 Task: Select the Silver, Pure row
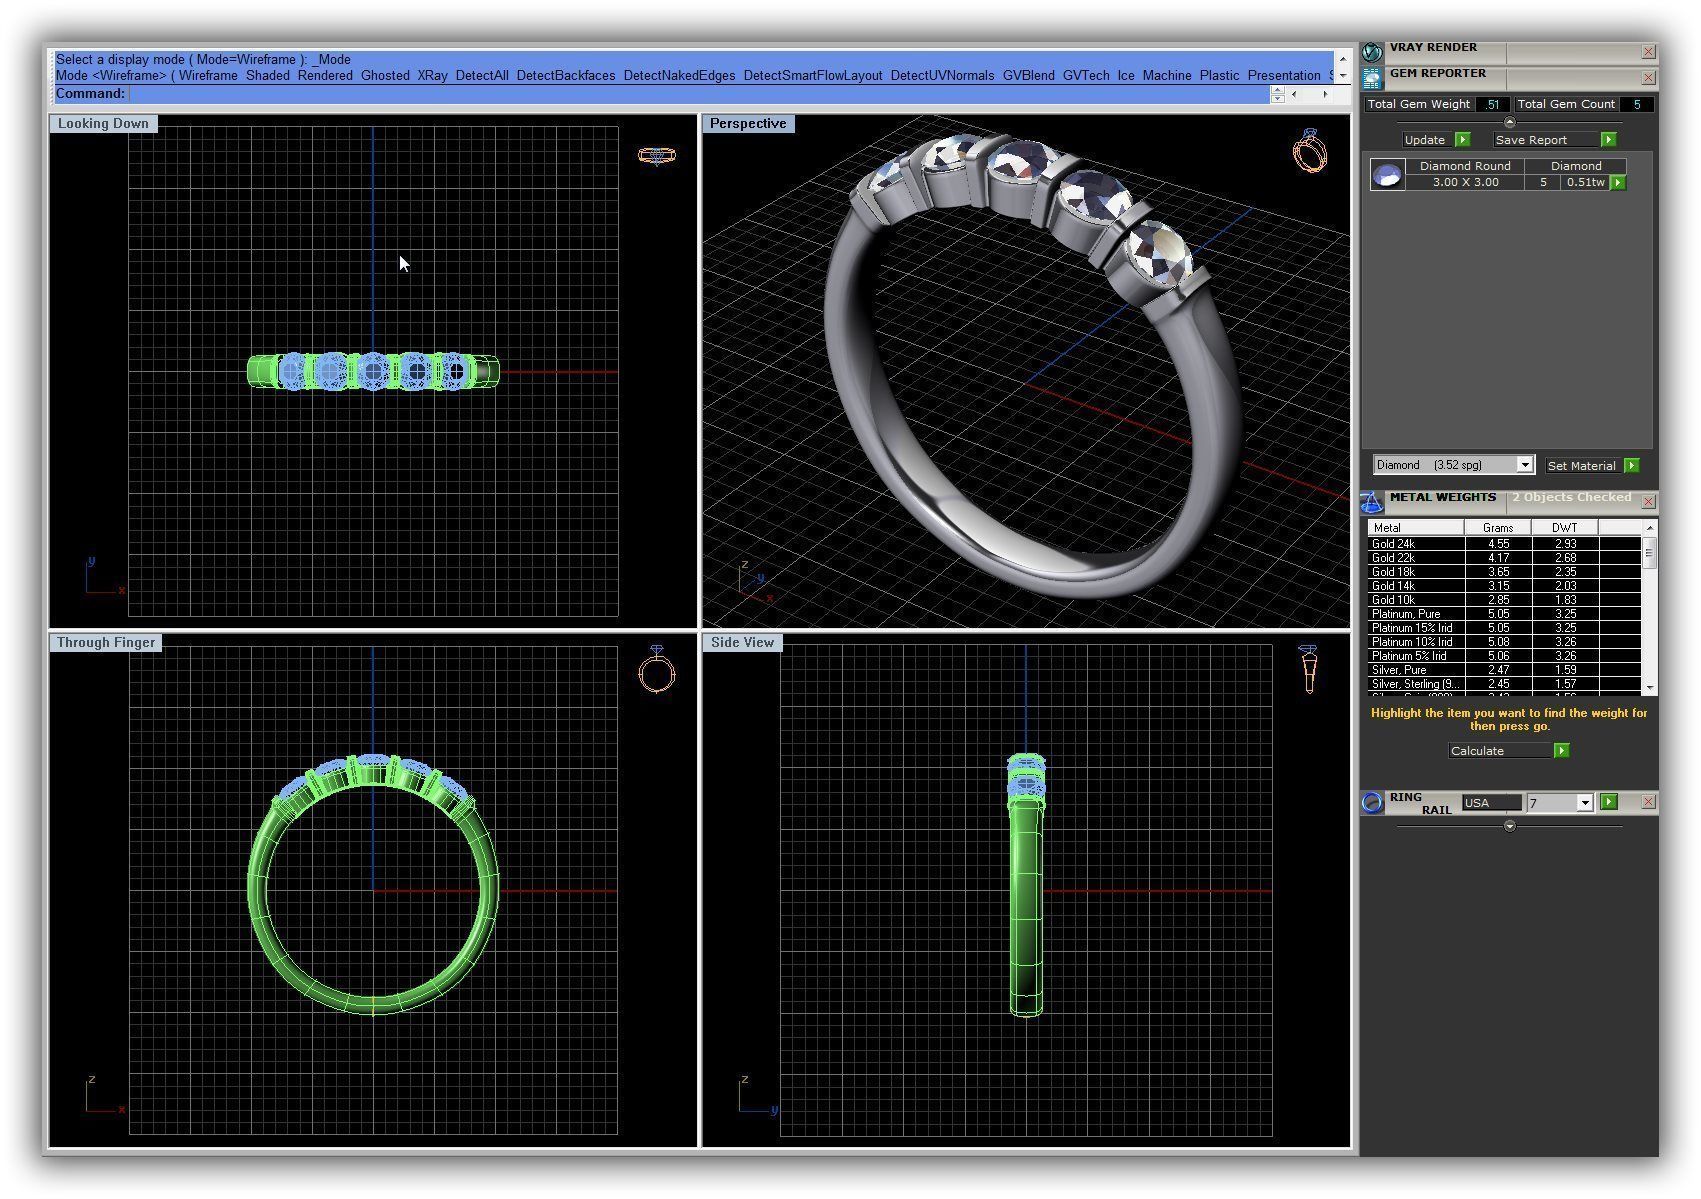click(x=1504, y=670)
